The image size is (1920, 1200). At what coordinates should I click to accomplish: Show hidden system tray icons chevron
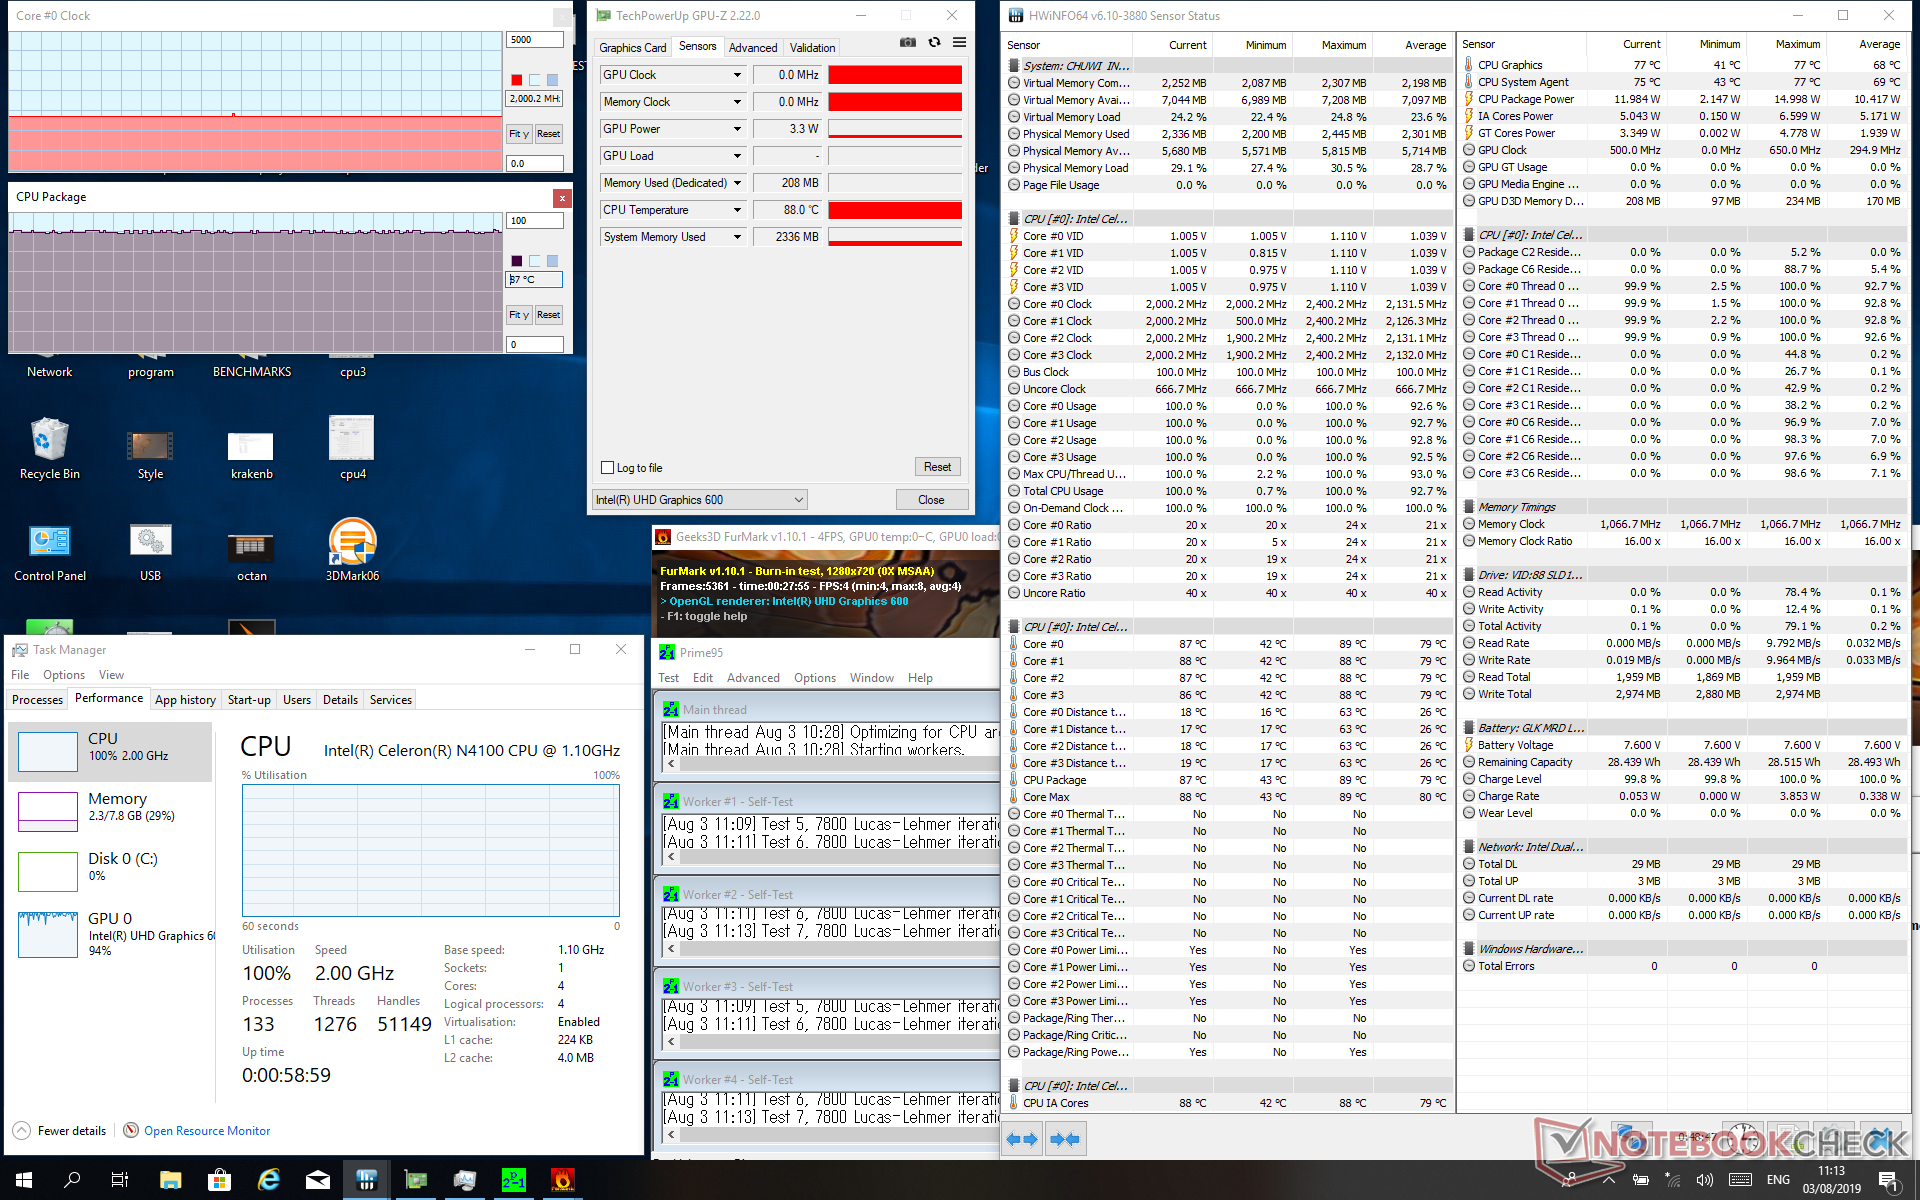coord(1609,1180)
